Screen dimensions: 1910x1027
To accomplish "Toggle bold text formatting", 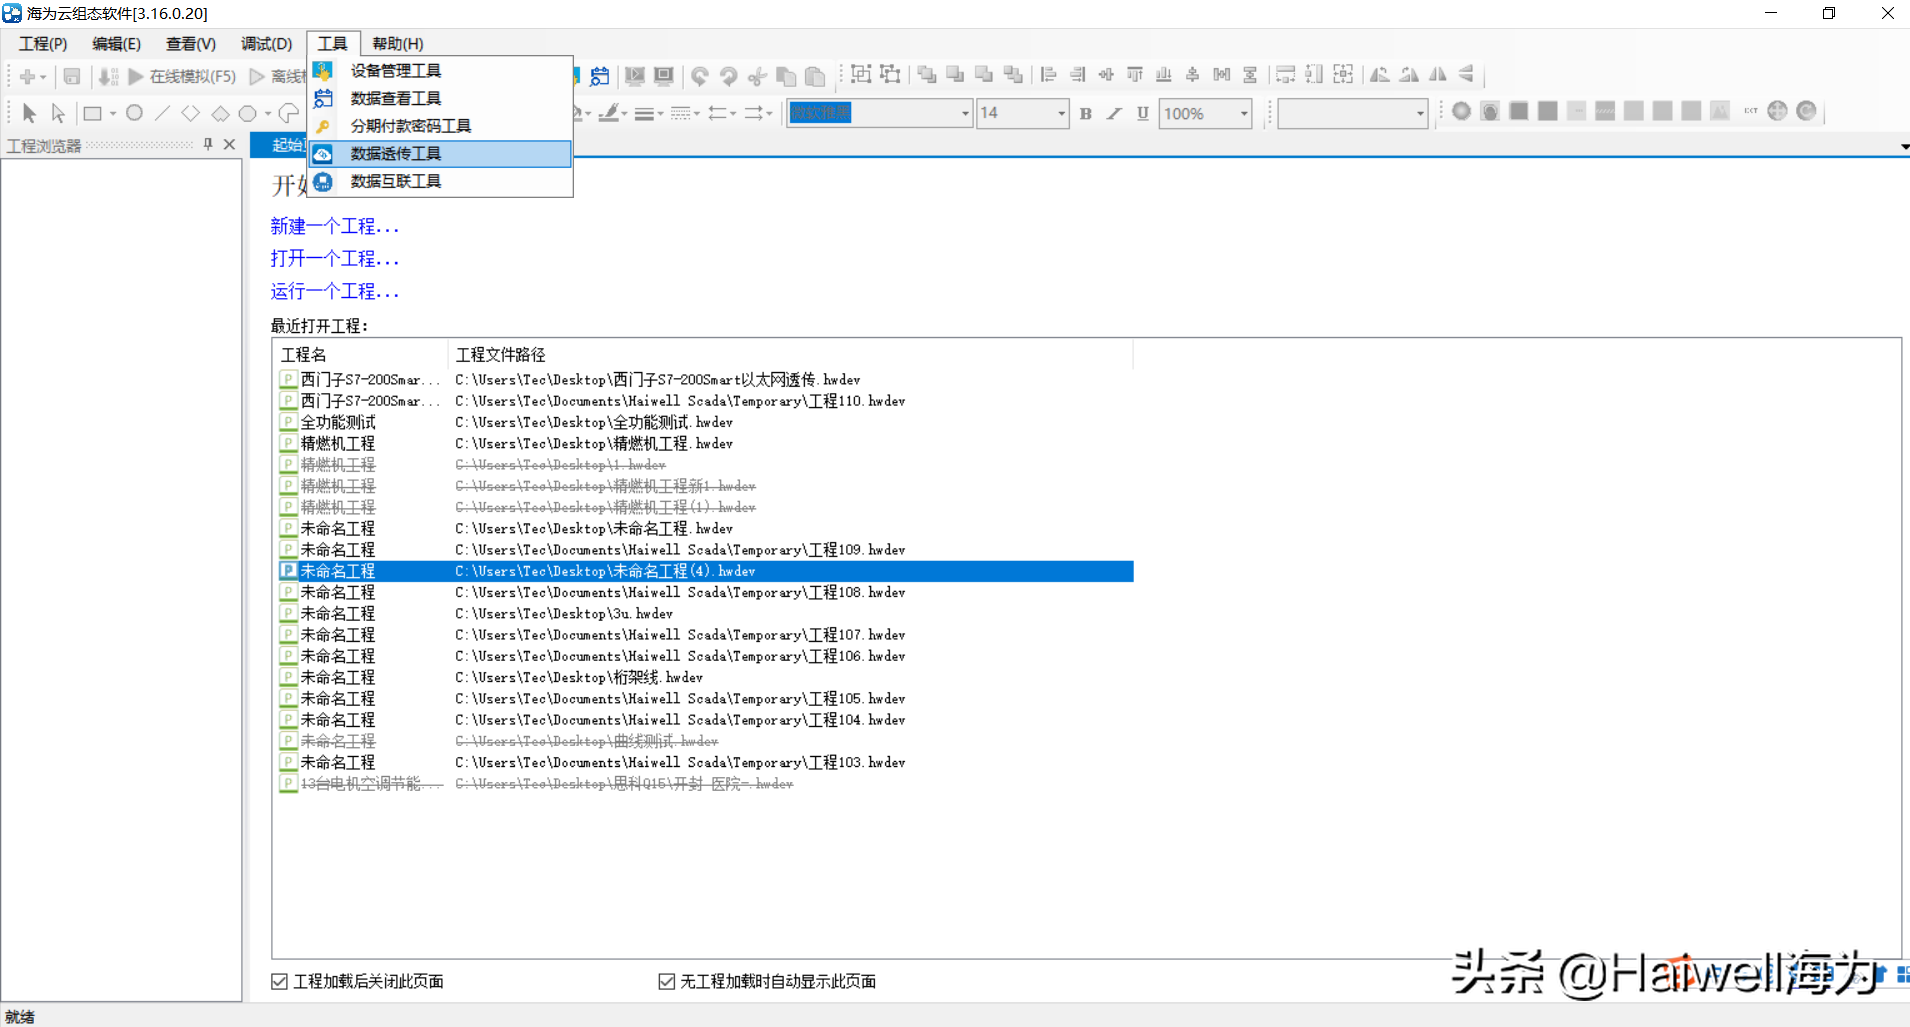I will (x=1086, y=113).
